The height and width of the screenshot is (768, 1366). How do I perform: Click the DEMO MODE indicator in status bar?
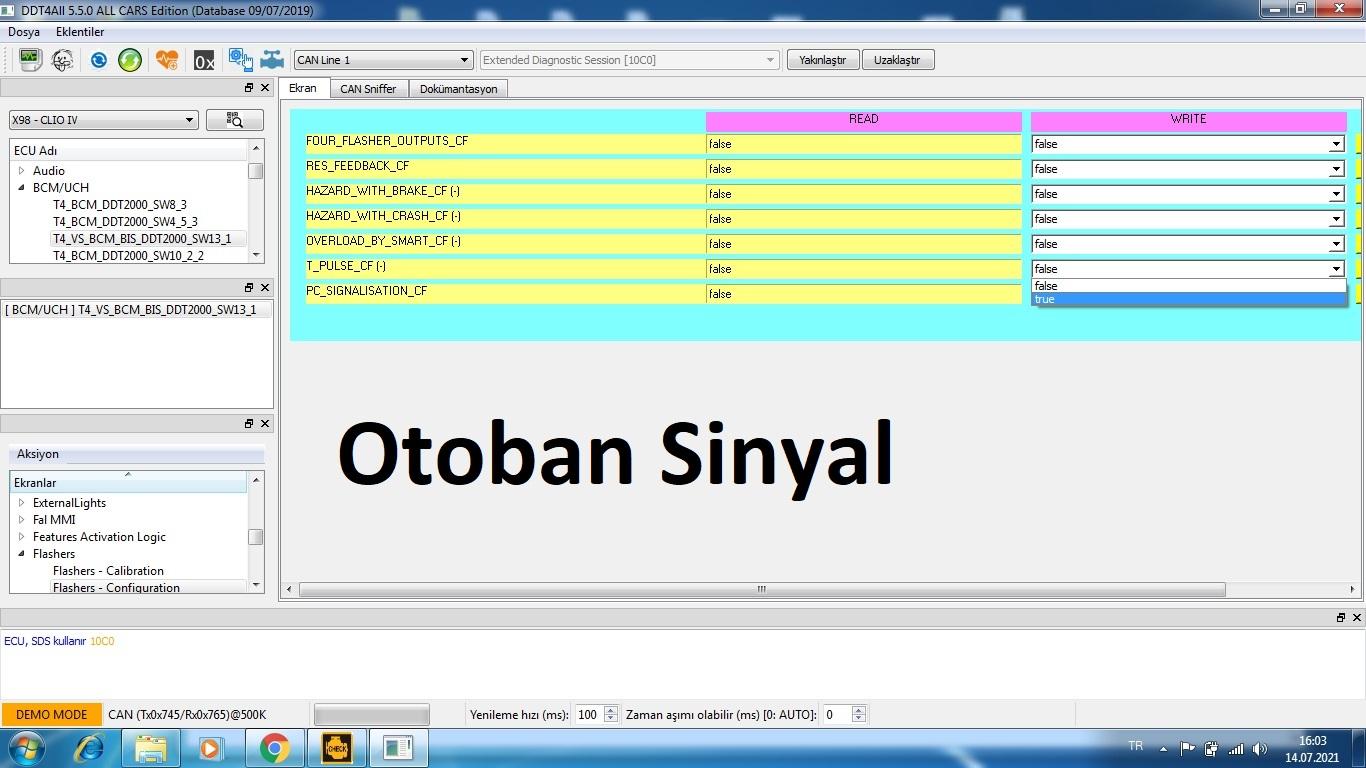click(51, 714)
